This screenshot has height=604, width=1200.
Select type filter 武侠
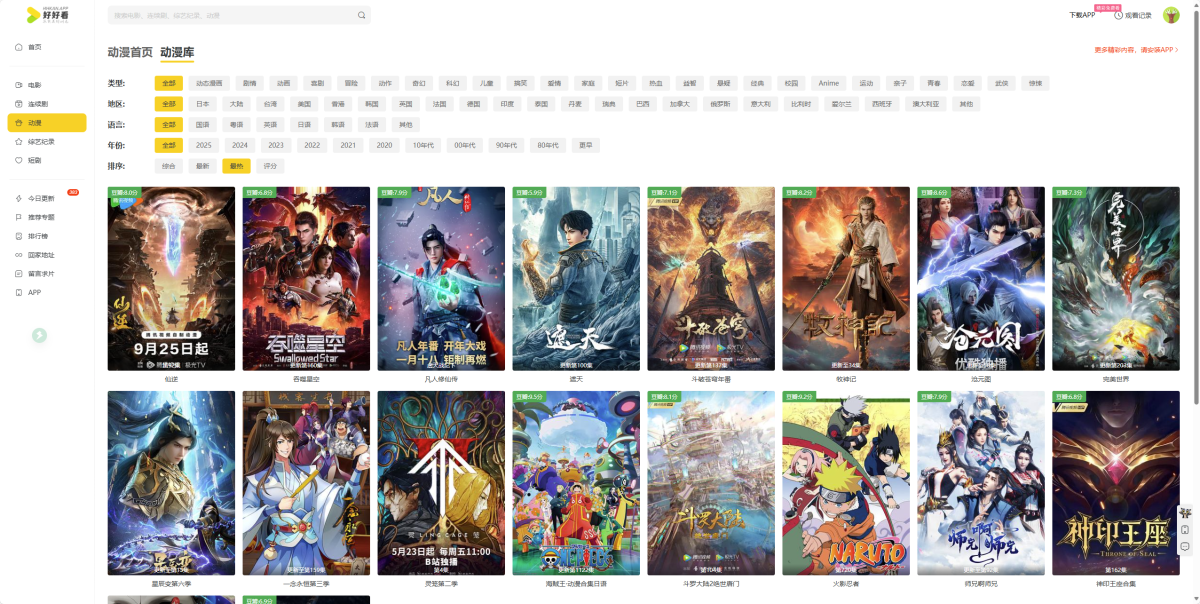point(1001,83)
